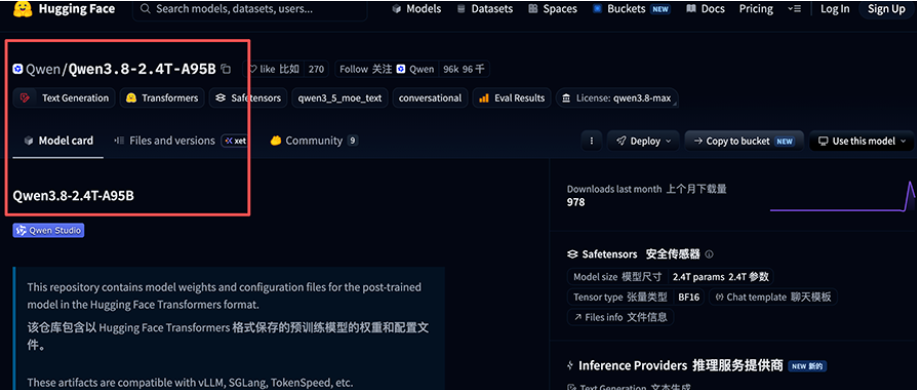Follow the Qwen organization
This screenshot has width=917, height=390.
pyautogui.click(x=387, y=69)
